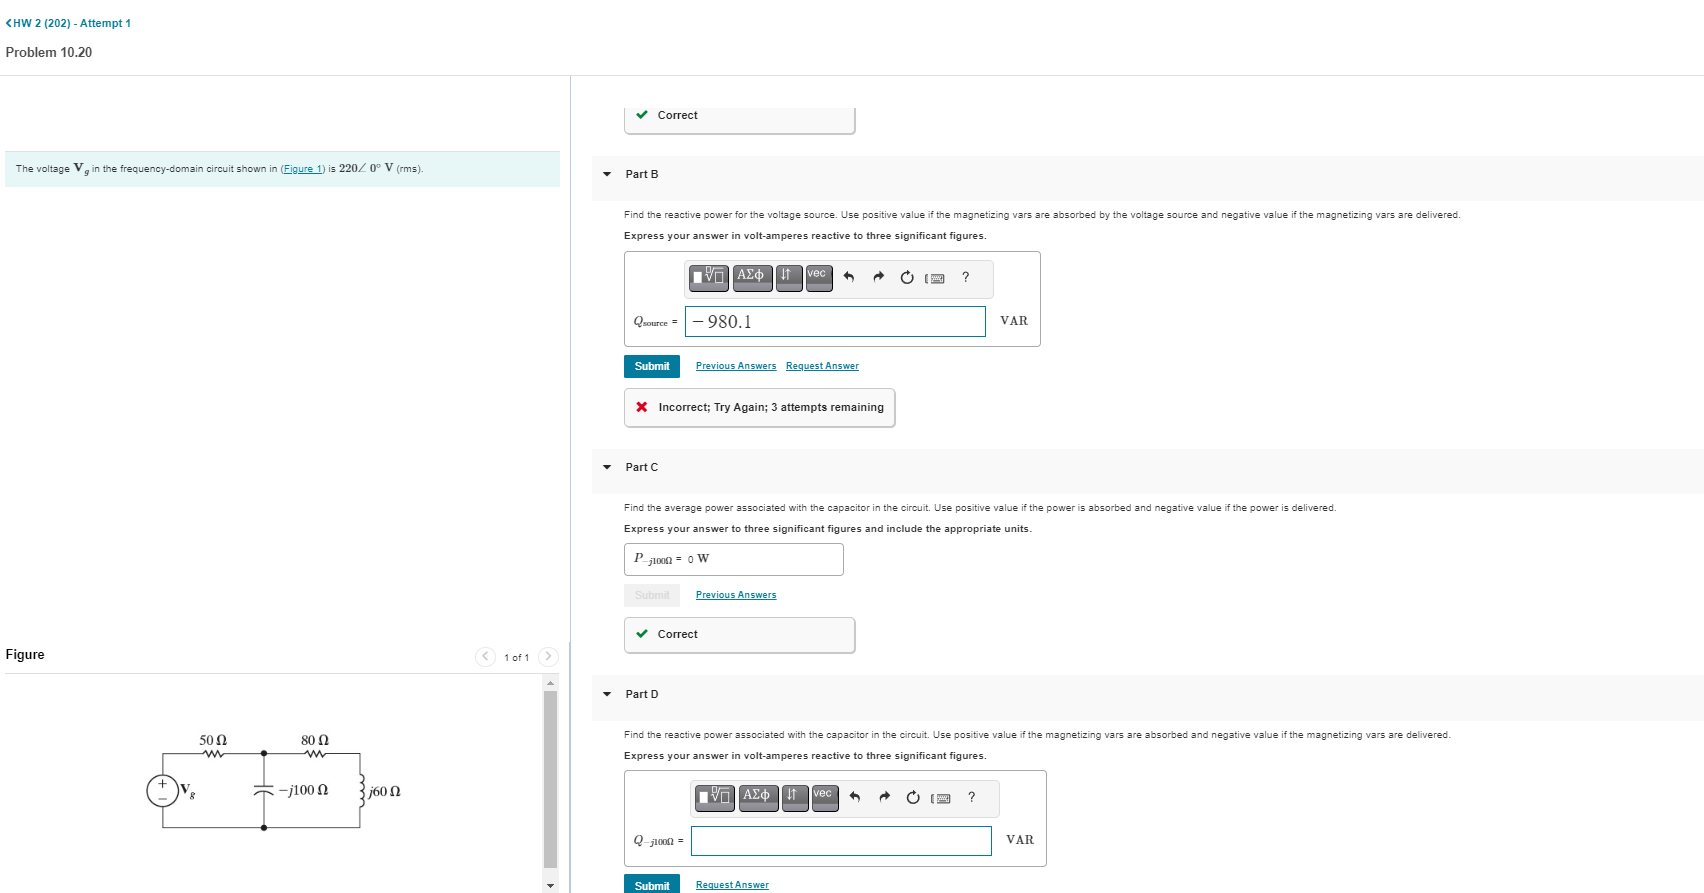Click the '1 of 1' figure counter
Screen dimensions: 1704x893
[516, 657]
